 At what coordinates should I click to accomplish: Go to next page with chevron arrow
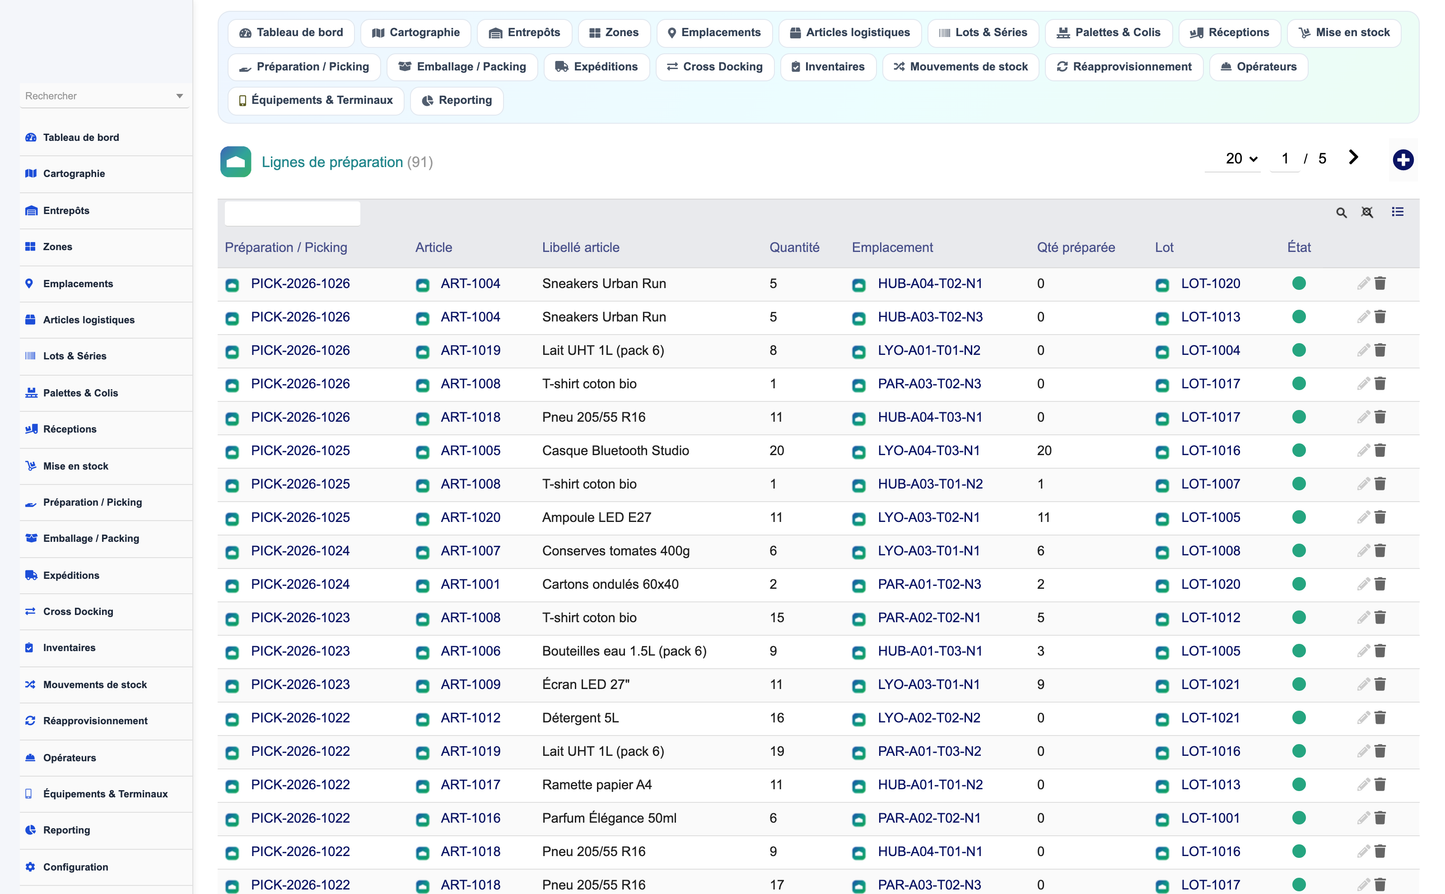coord(1353,157)
